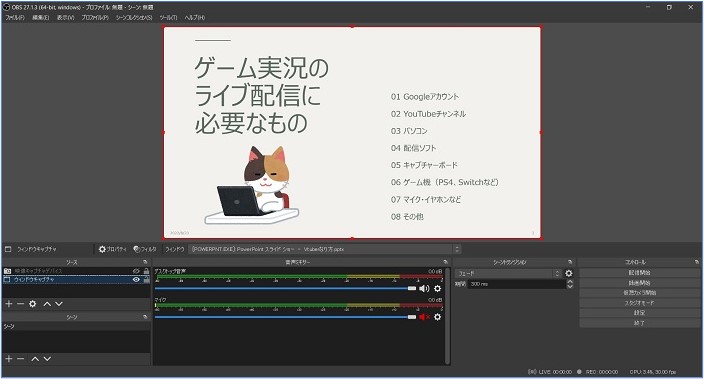The width and height of the screenshot is (704, 379).
Task: Click the OBS logo in title bar
Action: 6,7
